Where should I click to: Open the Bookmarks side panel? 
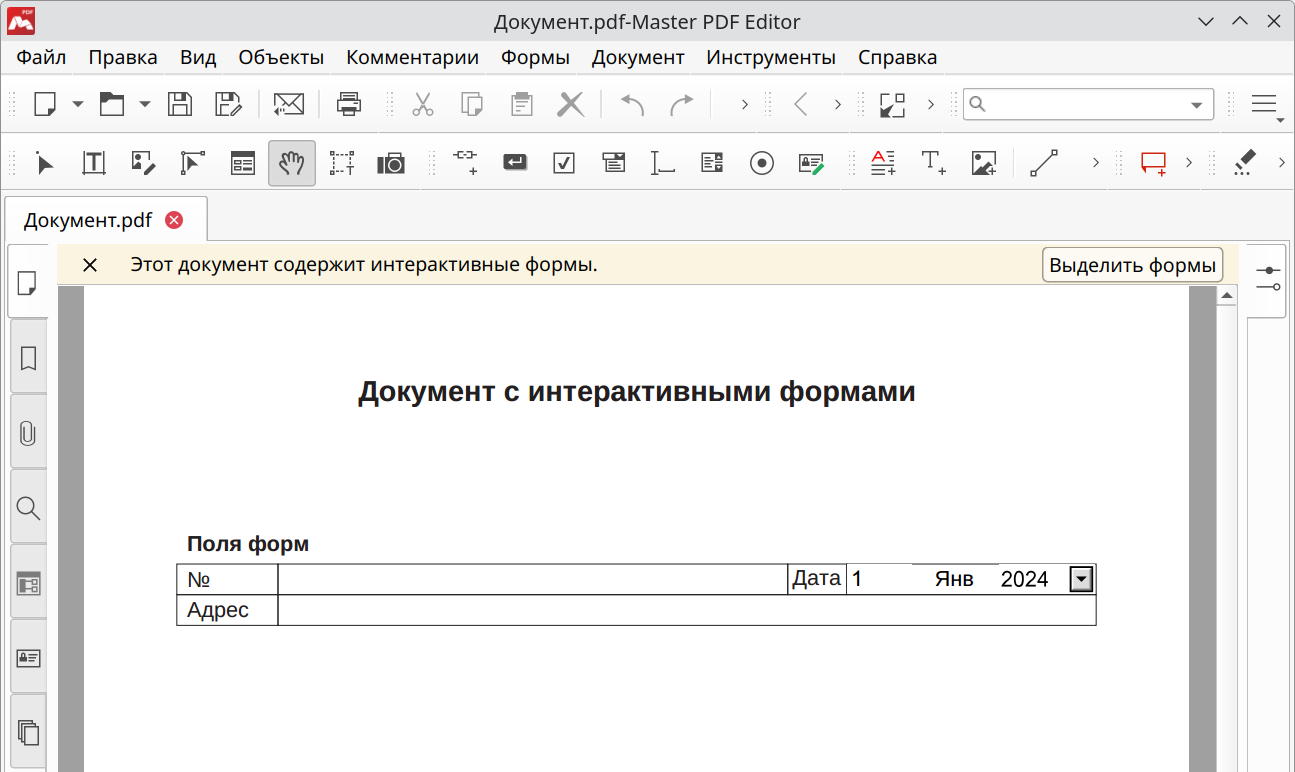click(28, 358)
